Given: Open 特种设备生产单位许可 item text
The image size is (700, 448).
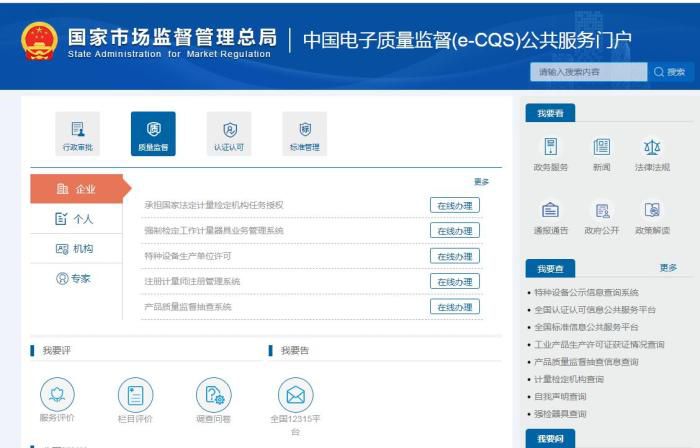Looking at the screenshot, I should 188,256.
